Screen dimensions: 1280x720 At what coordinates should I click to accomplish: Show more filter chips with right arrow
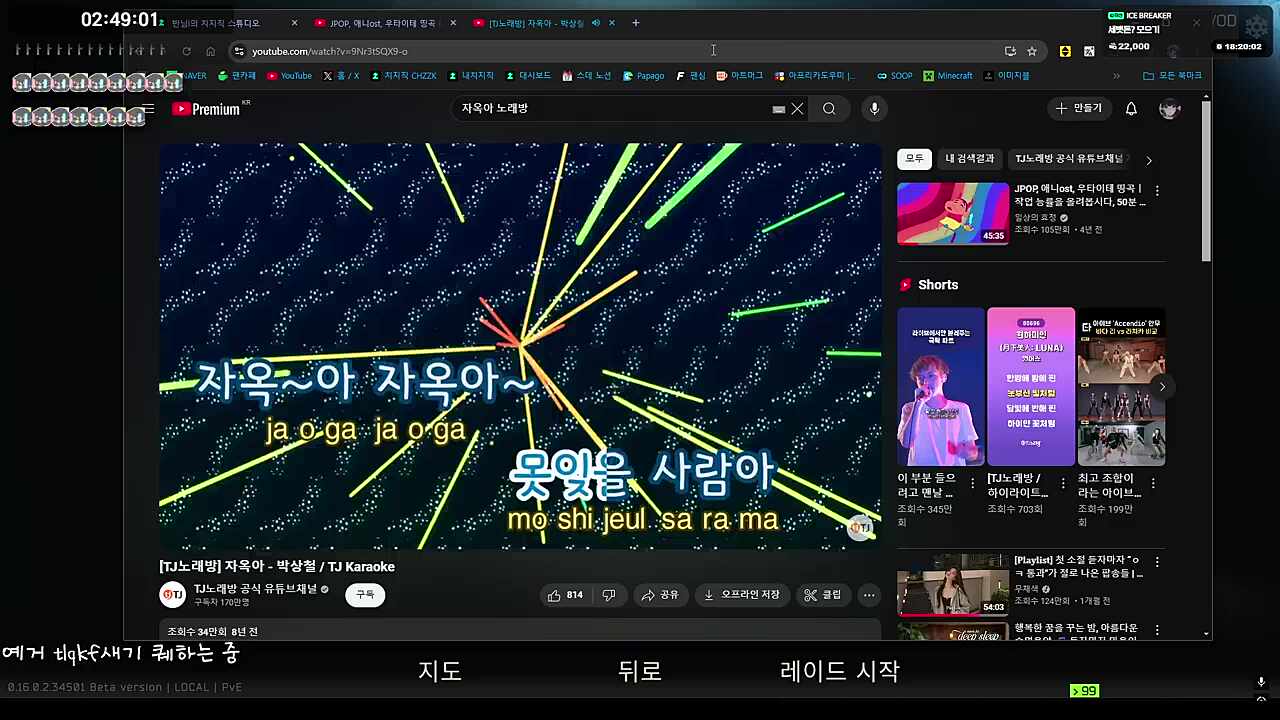click(1148, 160)
